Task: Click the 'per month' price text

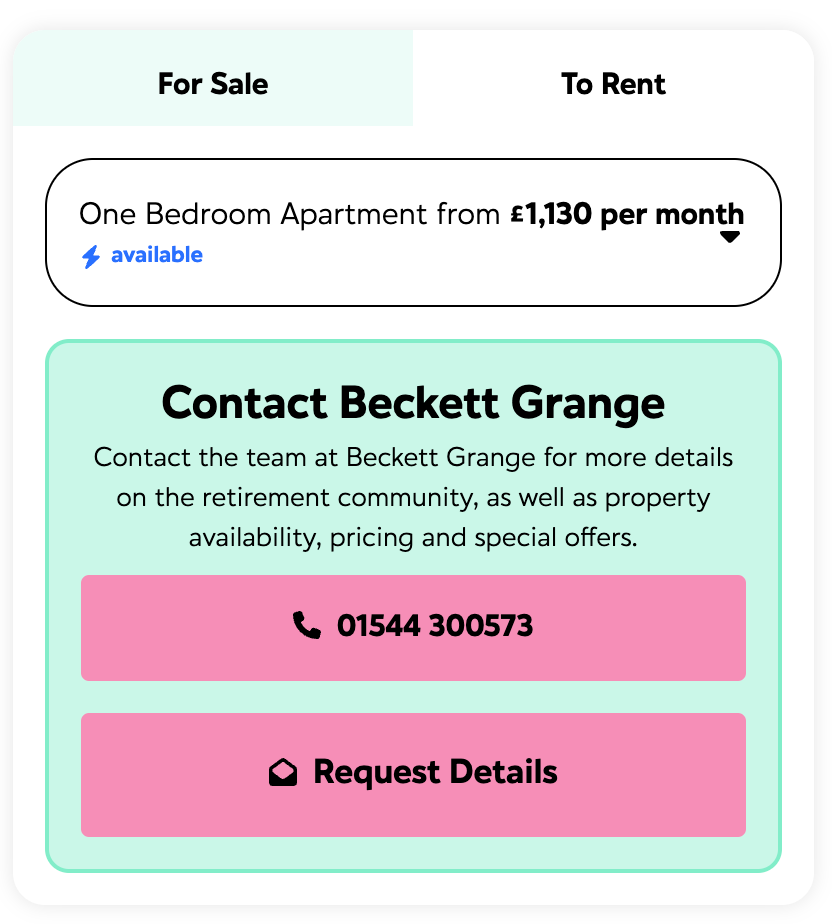Action: 671,214
